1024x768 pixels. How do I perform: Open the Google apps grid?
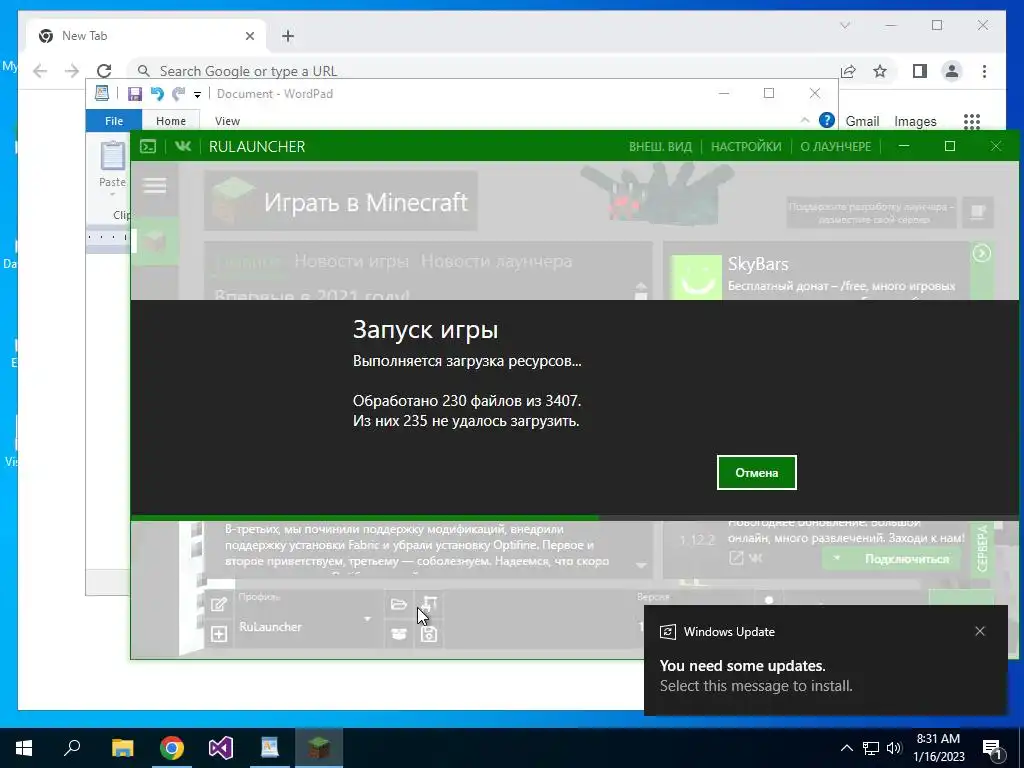pyautogui.click(x=972, y=121)
